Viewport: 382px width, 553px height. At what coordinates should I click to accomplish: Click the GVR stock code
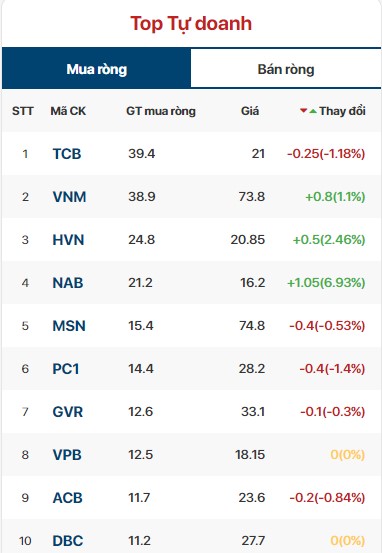point(68,412)
